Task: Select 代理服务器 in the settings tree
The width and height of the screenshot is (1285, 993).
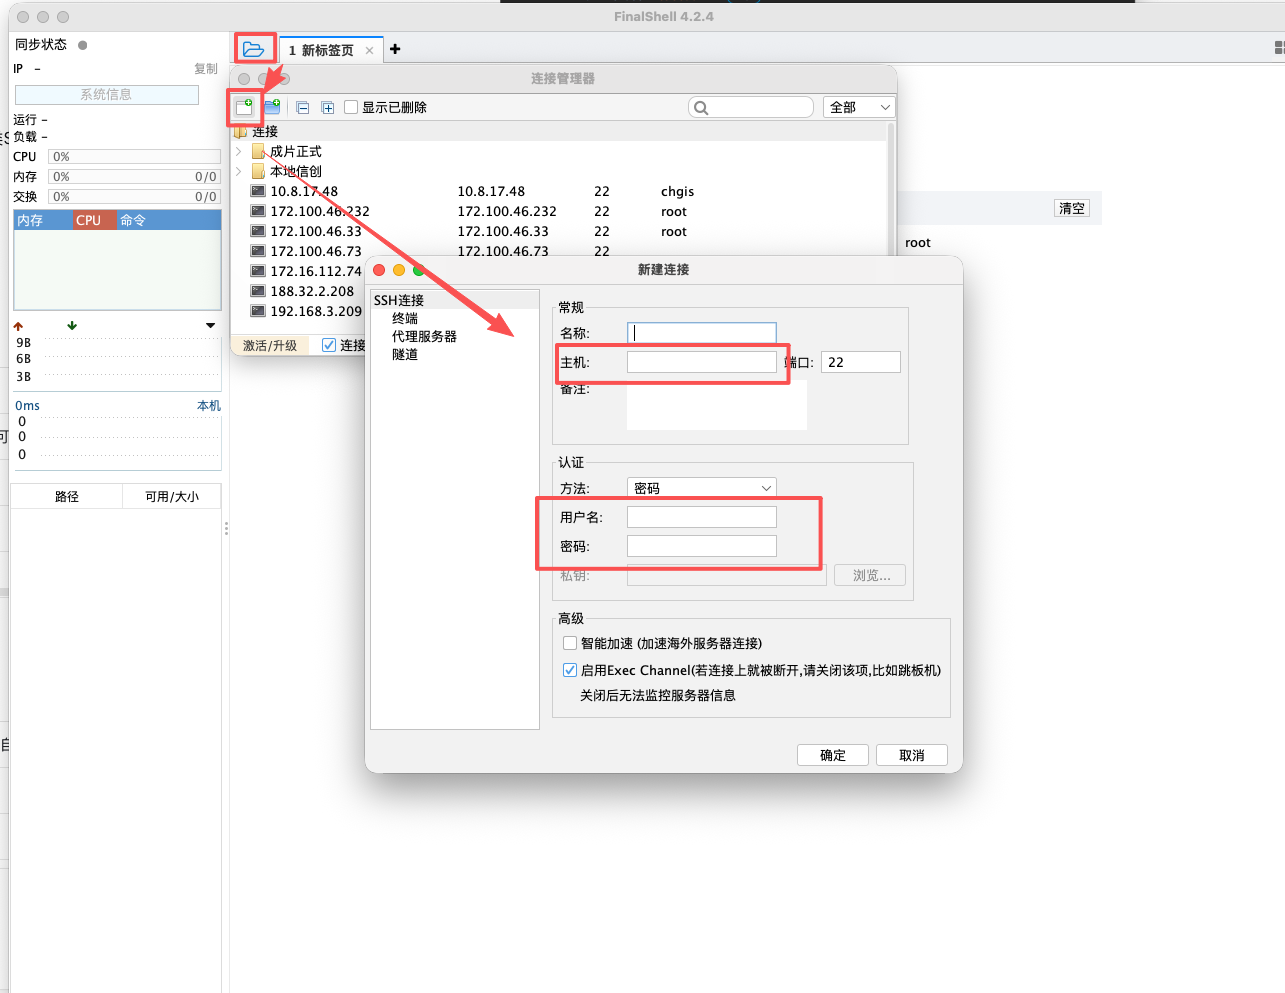Action: pos(424,336)
